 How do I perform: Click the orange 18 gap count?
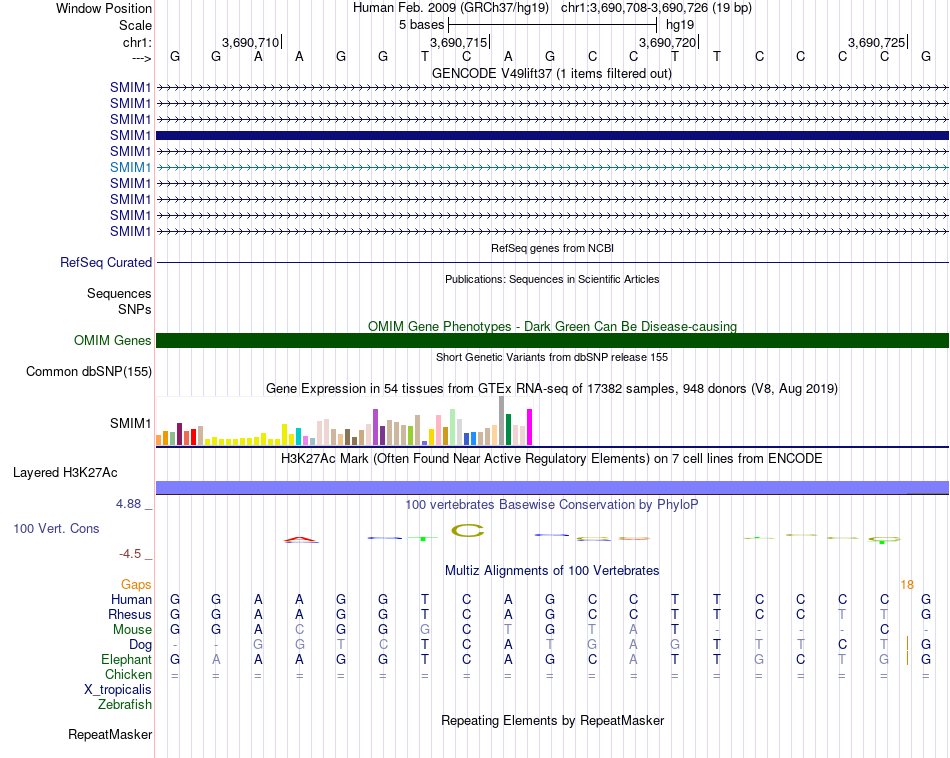coord(907,585)
